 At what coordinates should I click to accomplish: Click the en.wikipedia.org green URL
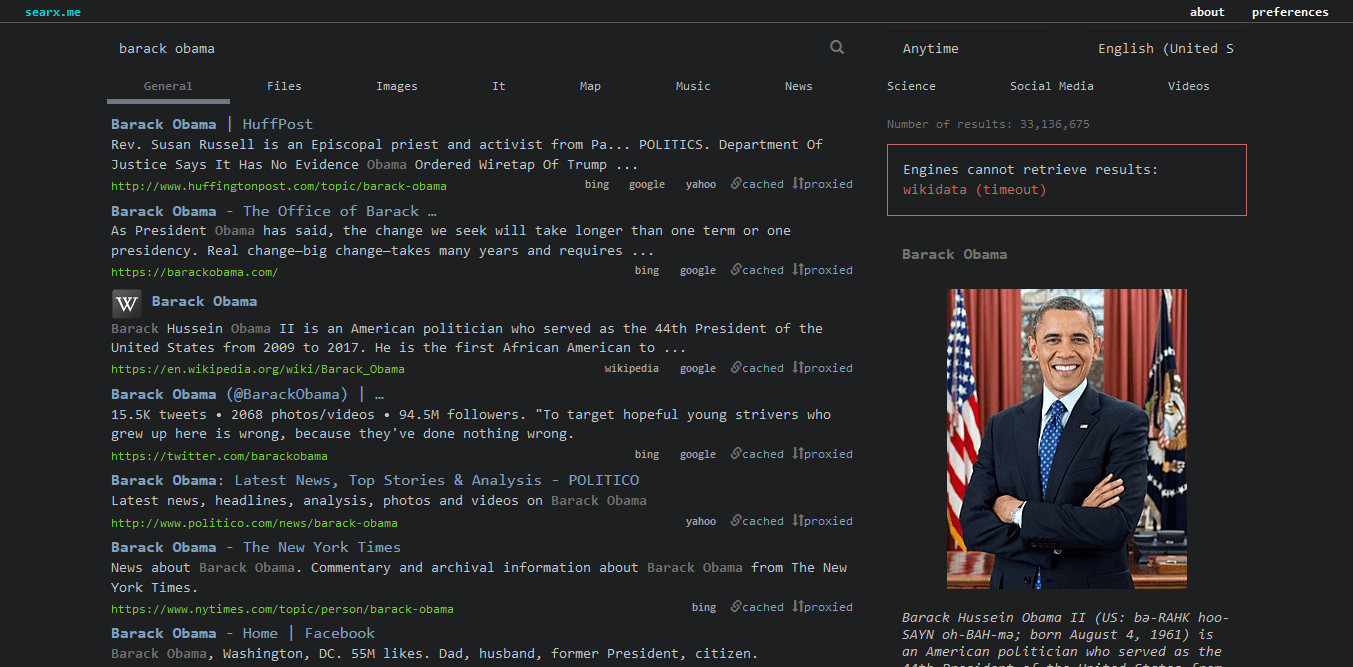258,369
